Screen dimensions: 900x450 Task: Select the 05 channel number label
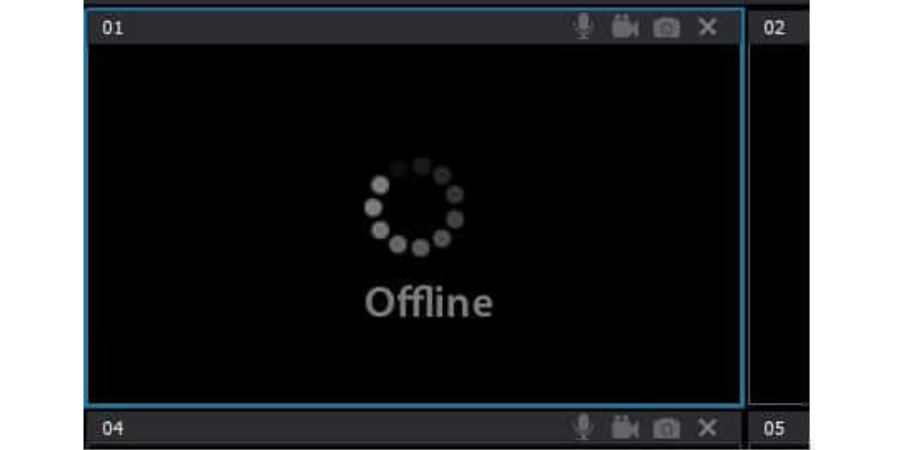pos(774,428)
